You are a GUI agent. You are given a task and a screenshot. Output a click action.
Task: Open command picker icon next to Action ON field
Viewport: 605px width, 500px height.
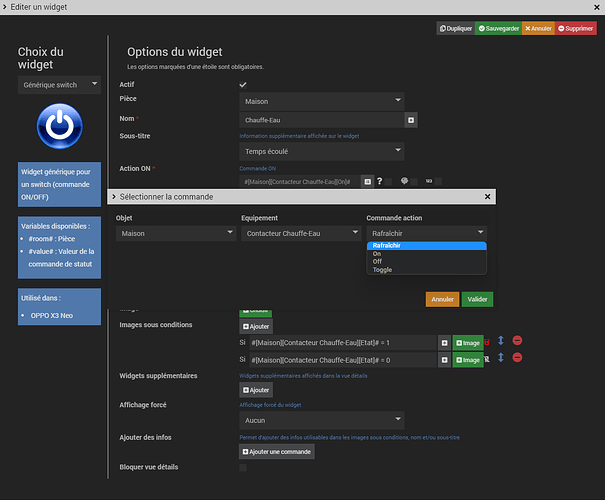(367, 181)
